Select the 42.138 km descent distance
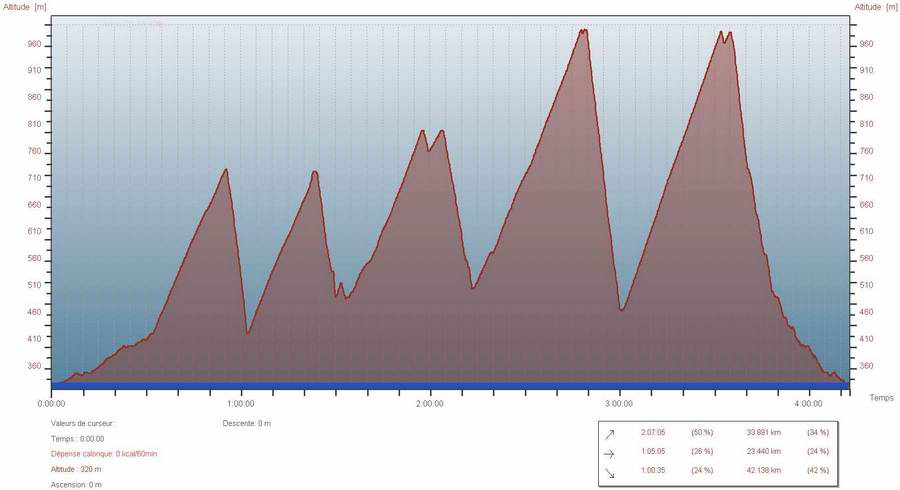Viewport: 900px width, 490px height. pos(764,471)
